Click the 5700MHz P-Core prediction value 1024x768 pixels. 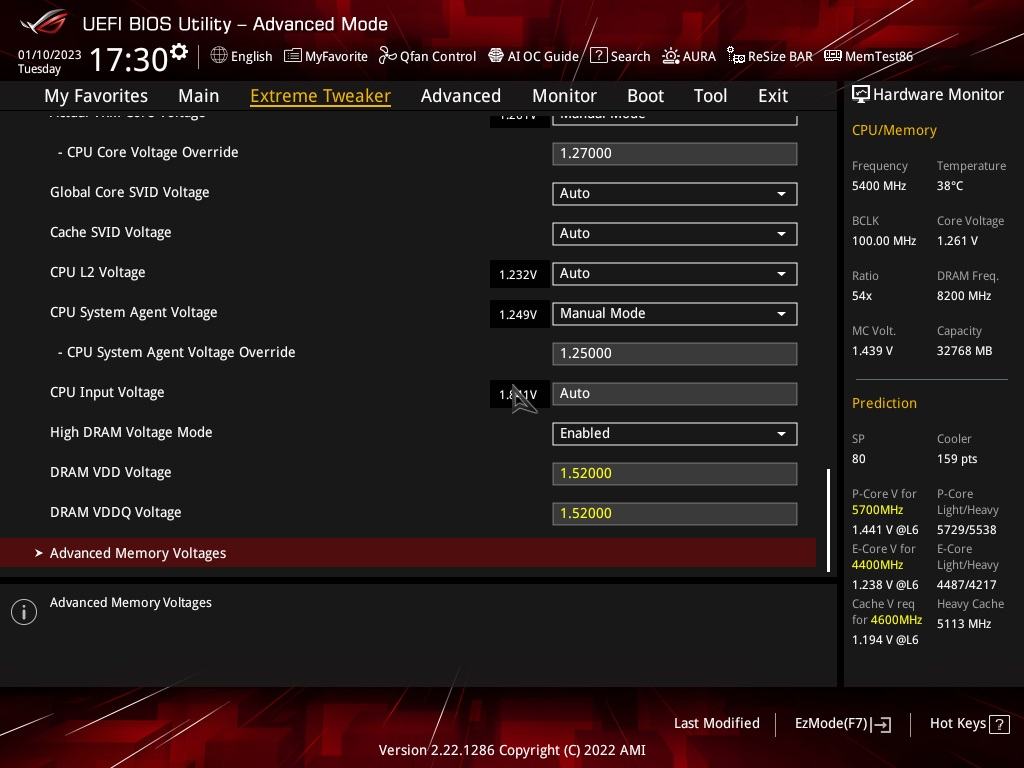(877, 510)
